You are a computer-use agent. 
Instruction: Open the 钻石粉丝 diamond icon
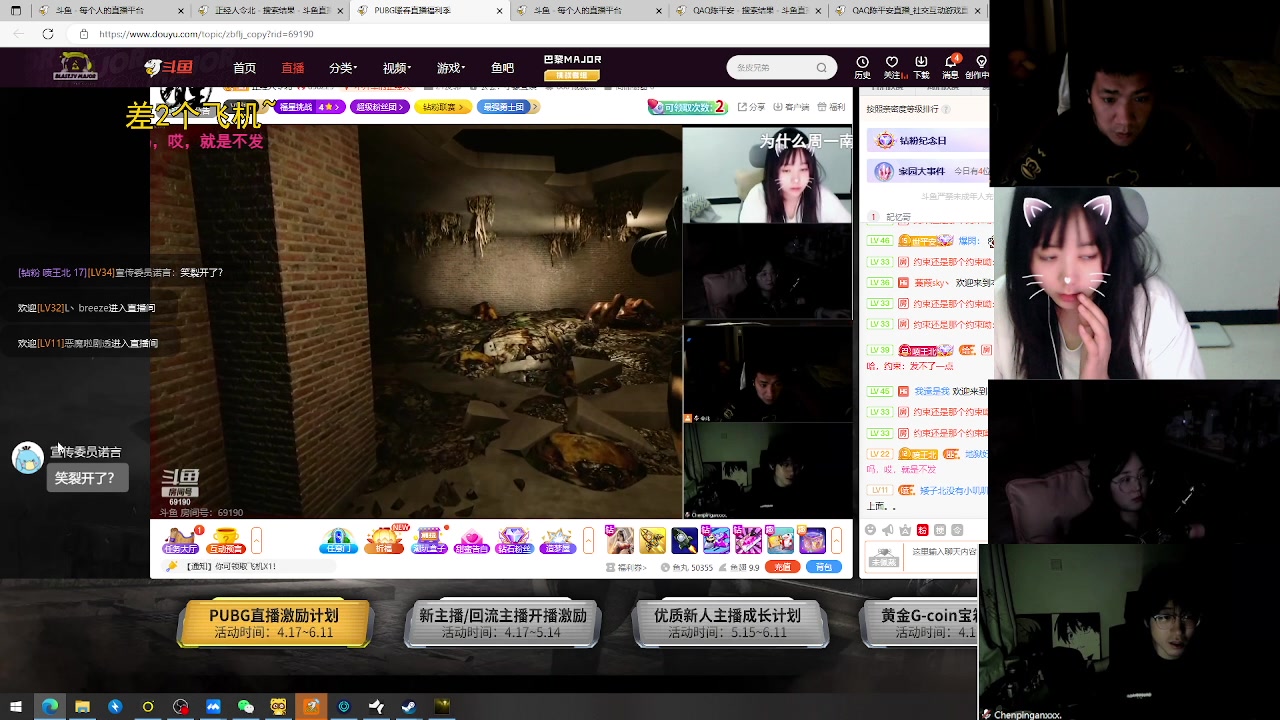514,541
